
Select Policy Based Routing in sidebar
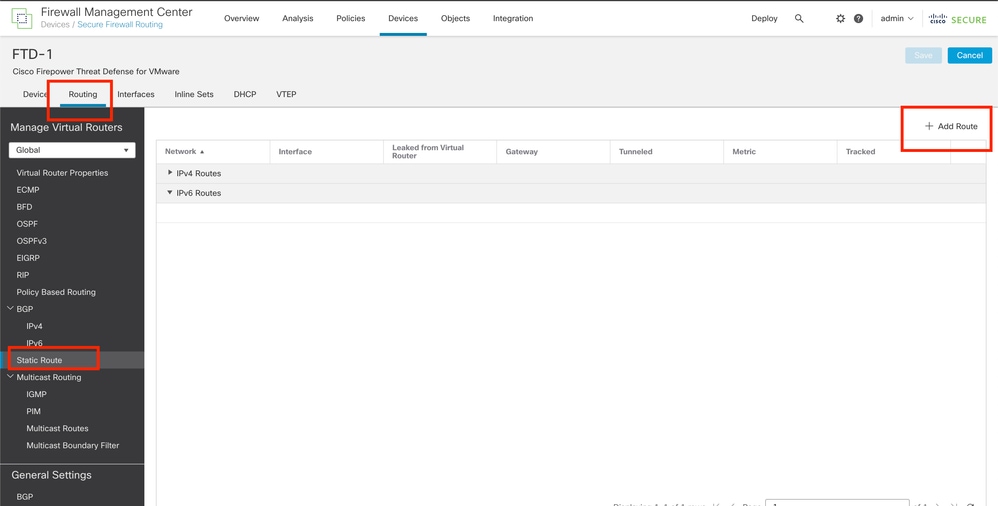click(x=56, y=292)
